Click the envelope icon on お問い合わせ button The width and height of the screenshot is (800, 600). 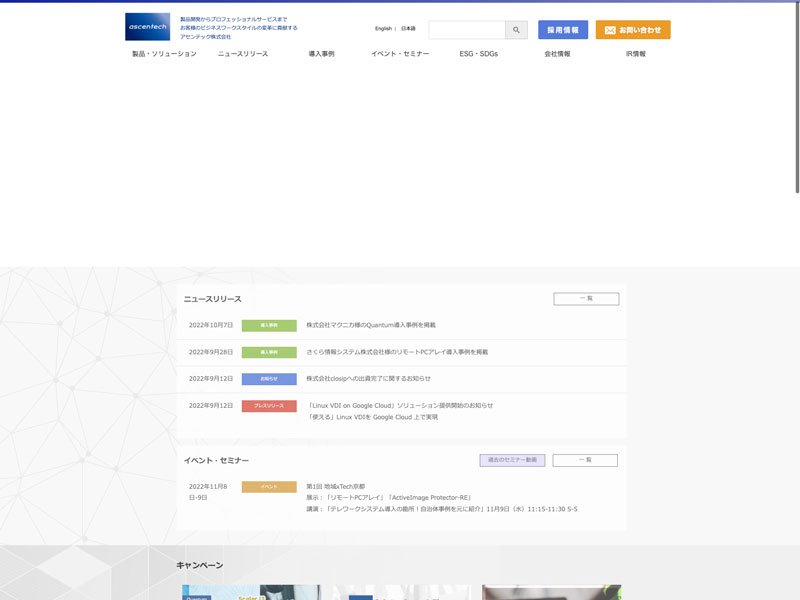[610, 30]
